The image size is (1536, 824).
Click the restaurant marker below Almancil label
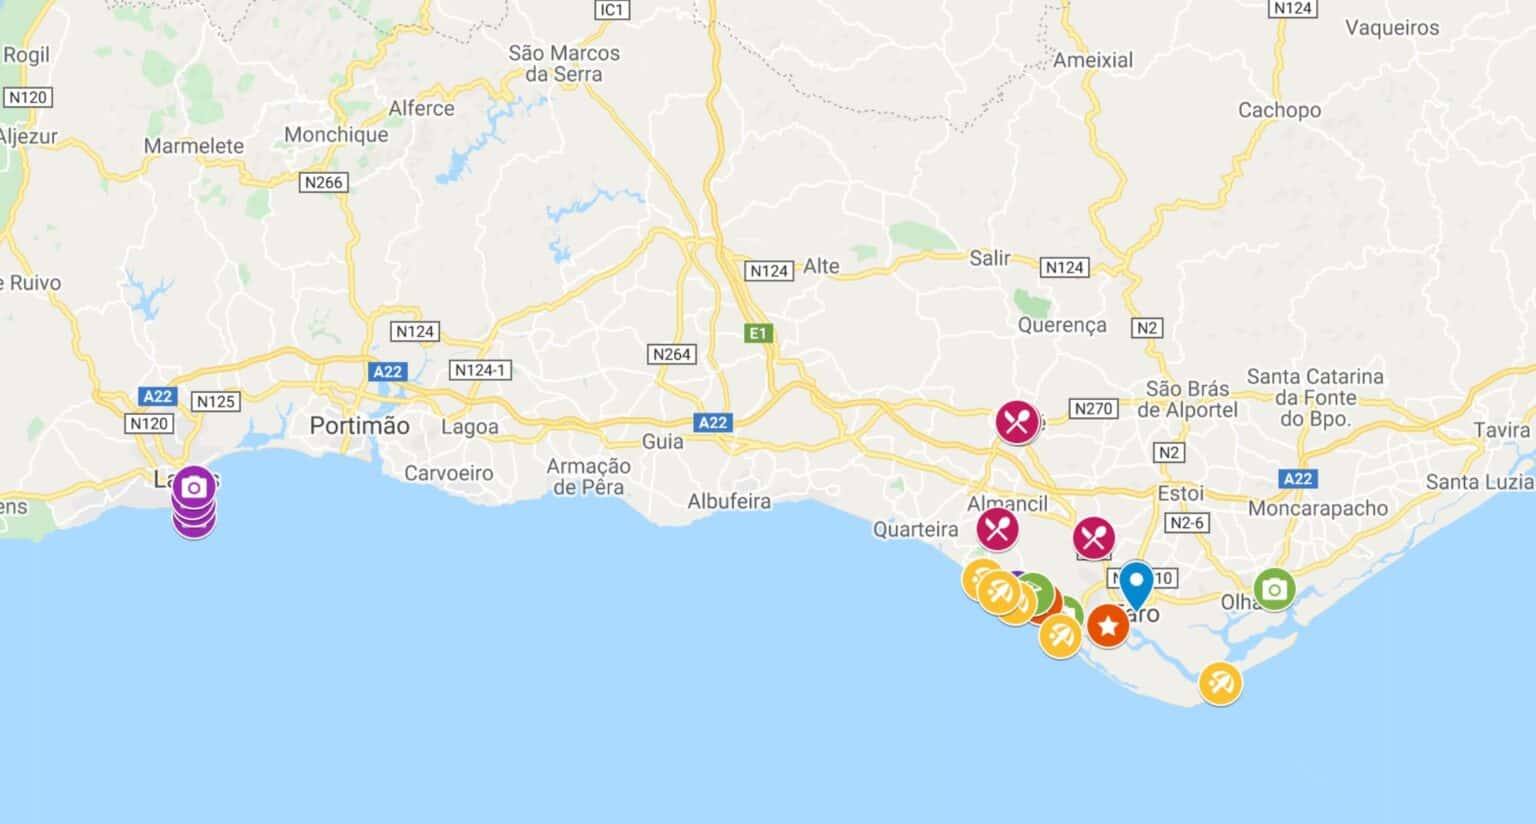pos(997,529)
